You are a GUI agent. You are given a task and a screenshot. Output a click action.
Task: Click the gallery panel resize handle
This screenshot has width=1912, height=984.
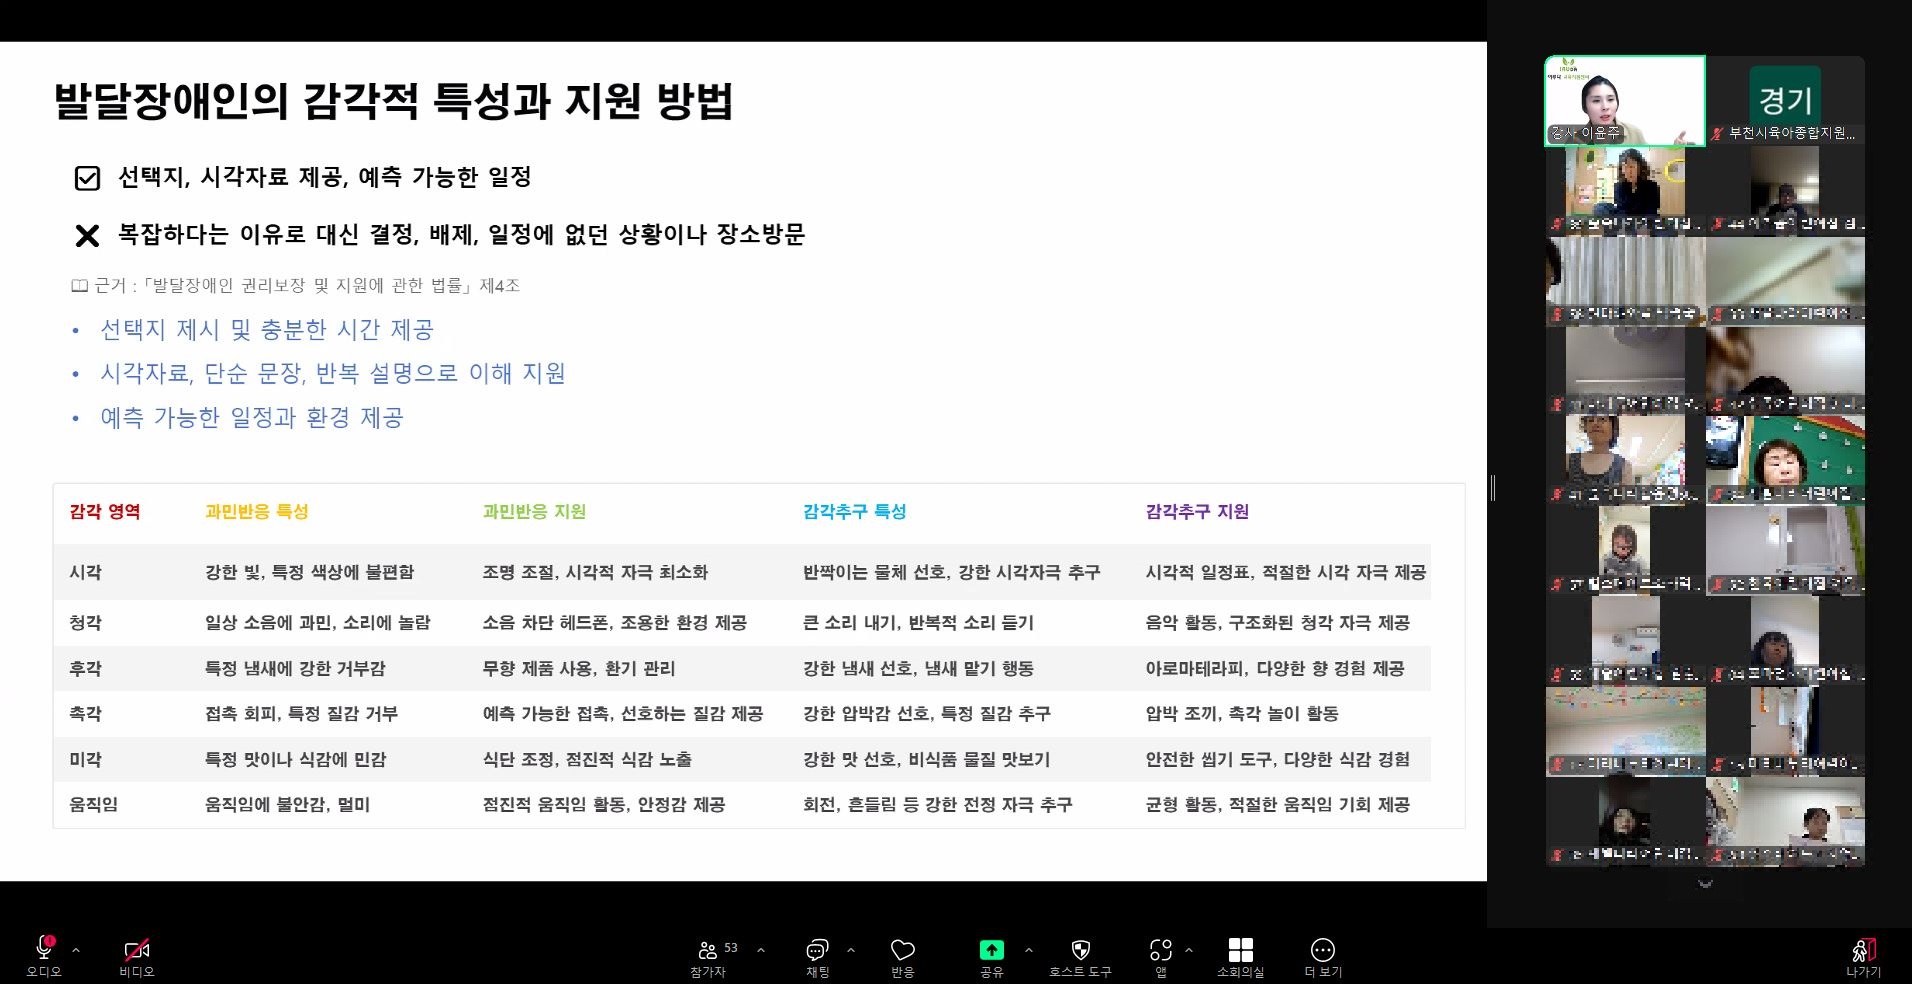point(1492,488)
